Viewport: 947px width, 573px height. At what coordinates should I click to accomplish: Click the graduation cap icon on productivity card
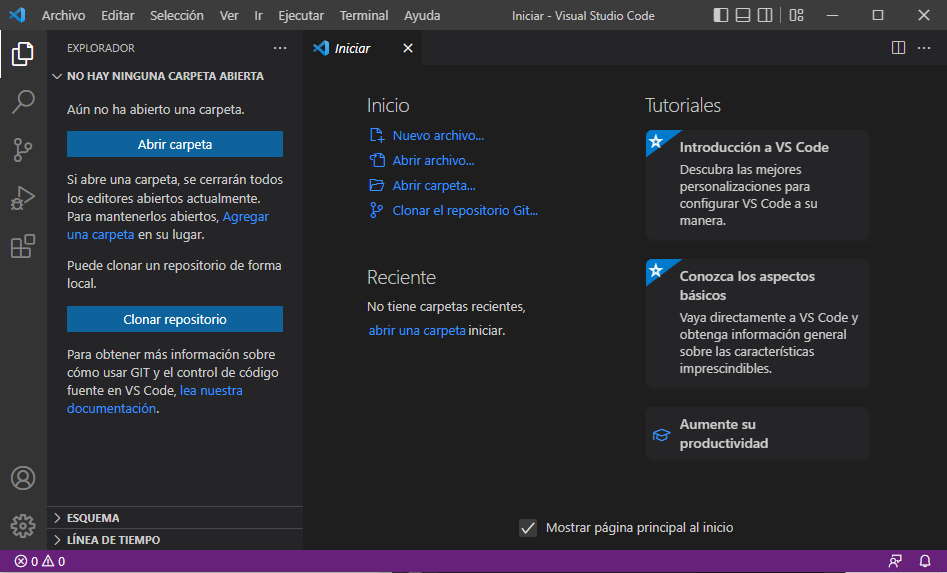coord(661,434)
